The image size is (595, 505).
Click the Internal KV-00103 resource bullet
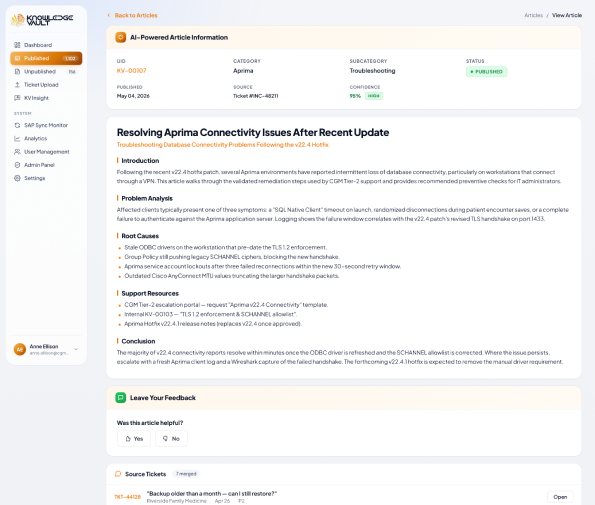[x=211, y=315]
